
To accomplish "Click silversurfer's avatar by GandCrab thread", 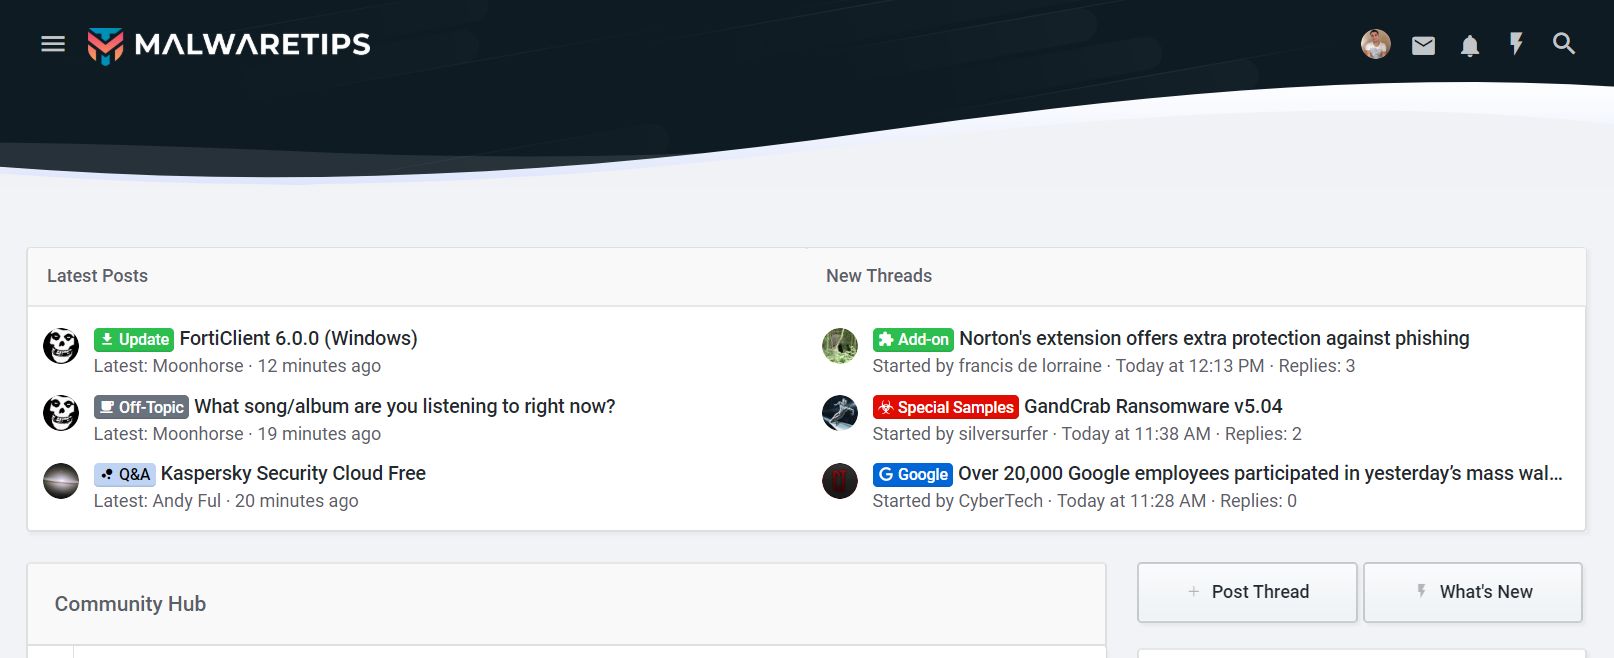I will click(840, 413).
